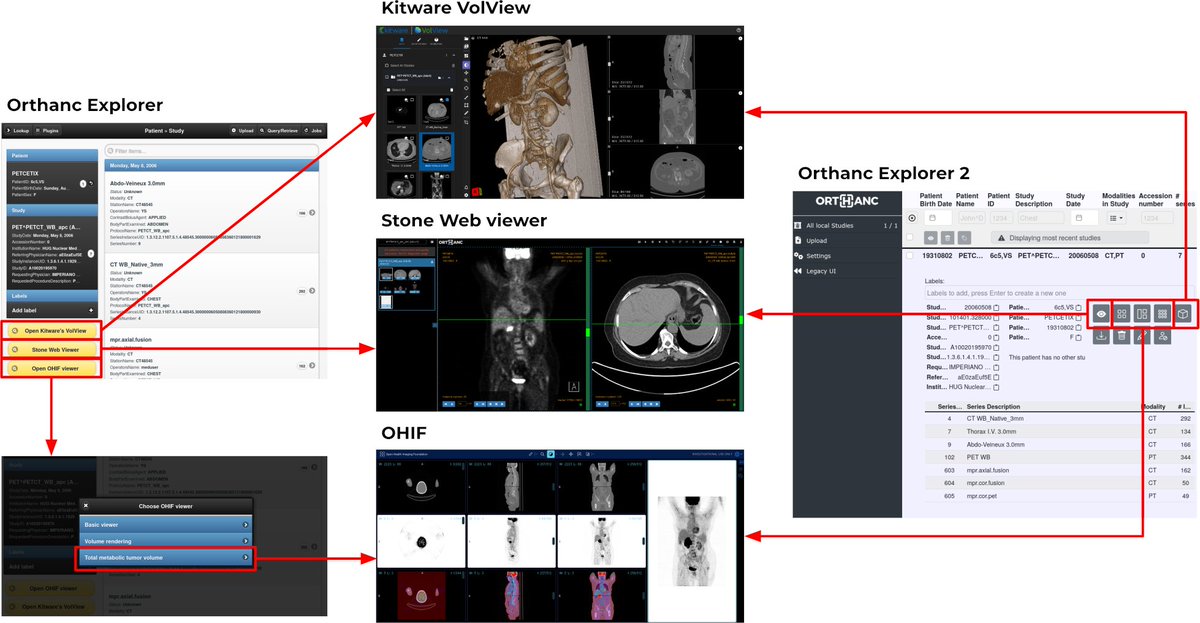Select the Thorax I.V. 3.0mm series row
Viewport: 1200px width, 623px height.
[x=1058, y=431]
